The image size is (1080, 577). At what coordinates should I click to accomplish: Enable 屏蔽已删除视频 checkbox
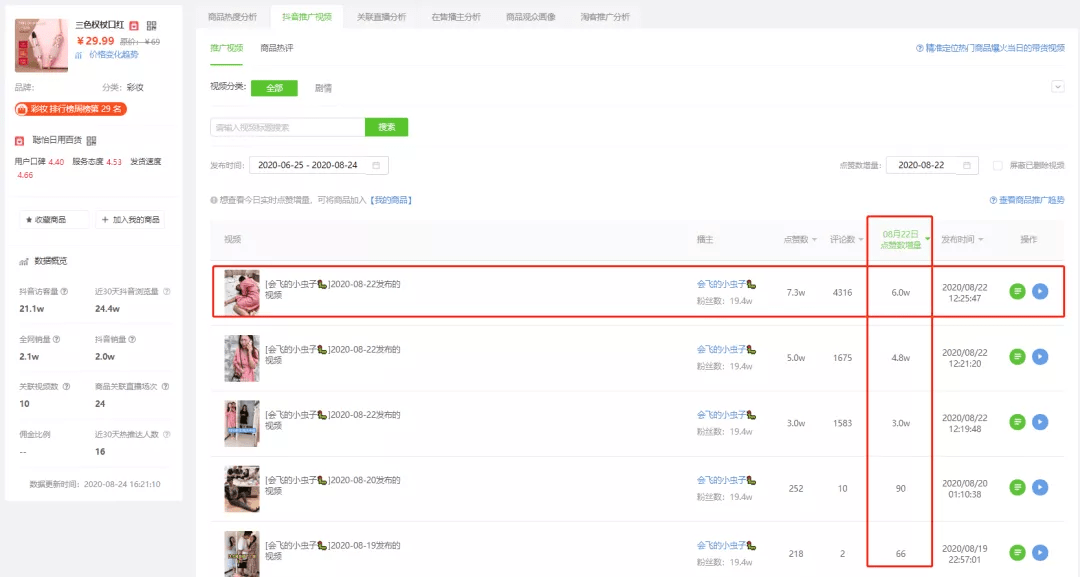(x=997, y=166)
